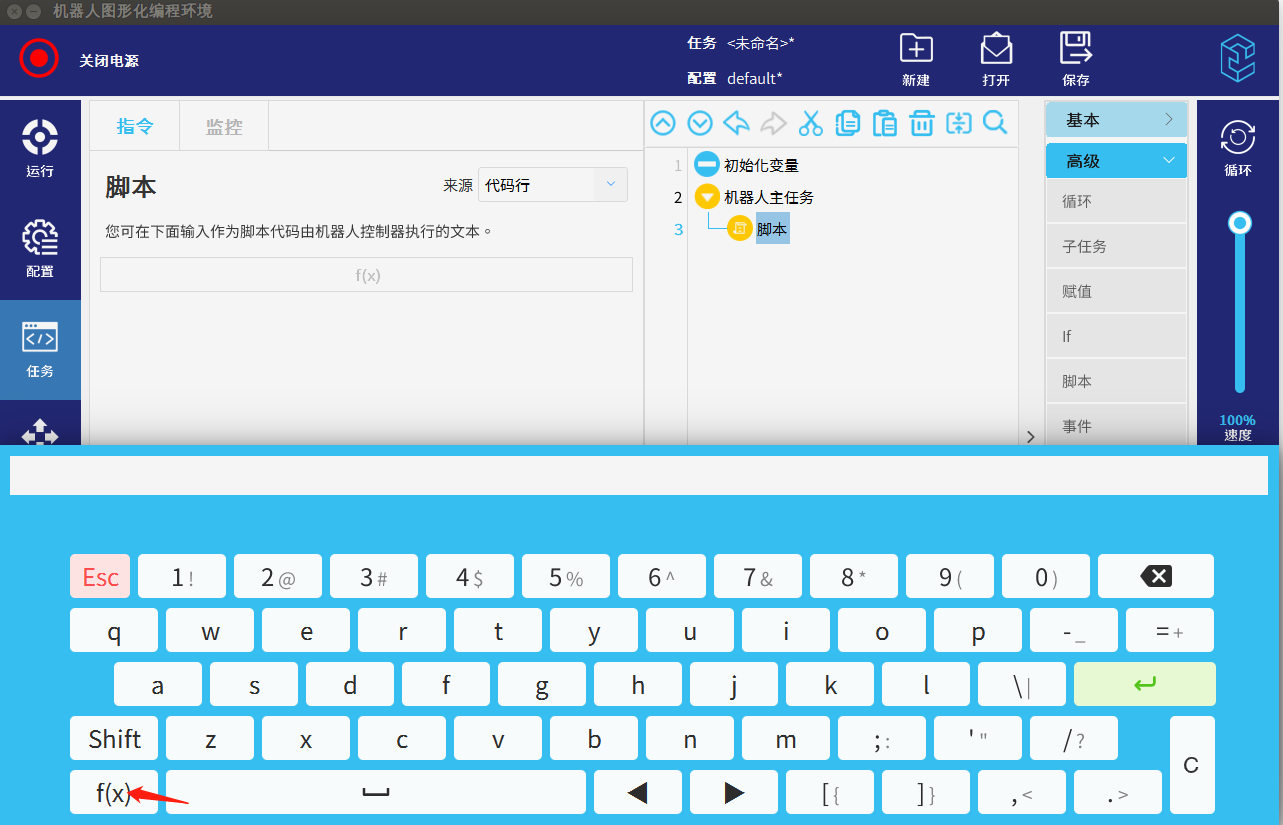Image resolution: width=1283 pixels, height=825 pixels.
Task: Click the move down arrow icon
Action: (x=700, y=123)
